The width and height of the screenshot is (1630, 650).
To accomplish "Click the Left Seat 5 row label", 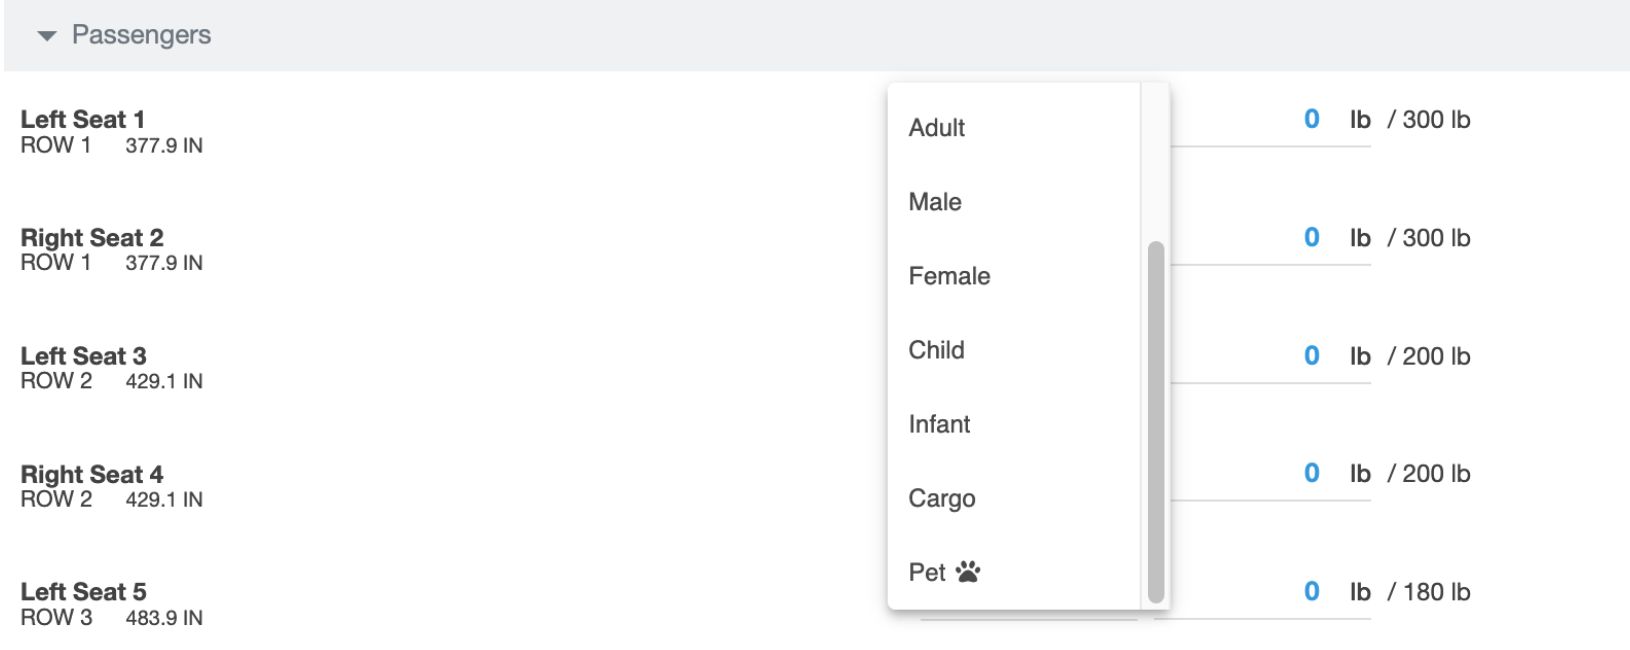I will pyautogui.click(x=83, y=592).
